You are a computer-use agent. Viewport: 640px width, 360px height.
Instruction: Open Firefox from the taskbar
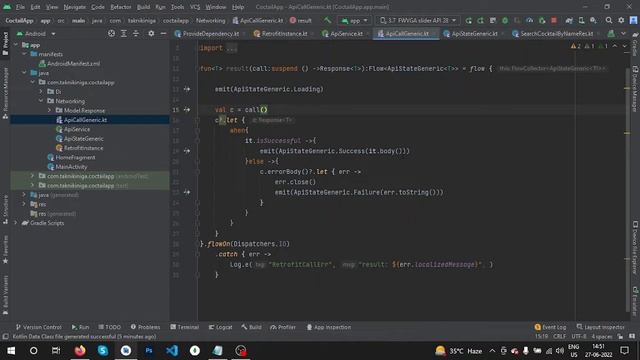coord(80,351)
